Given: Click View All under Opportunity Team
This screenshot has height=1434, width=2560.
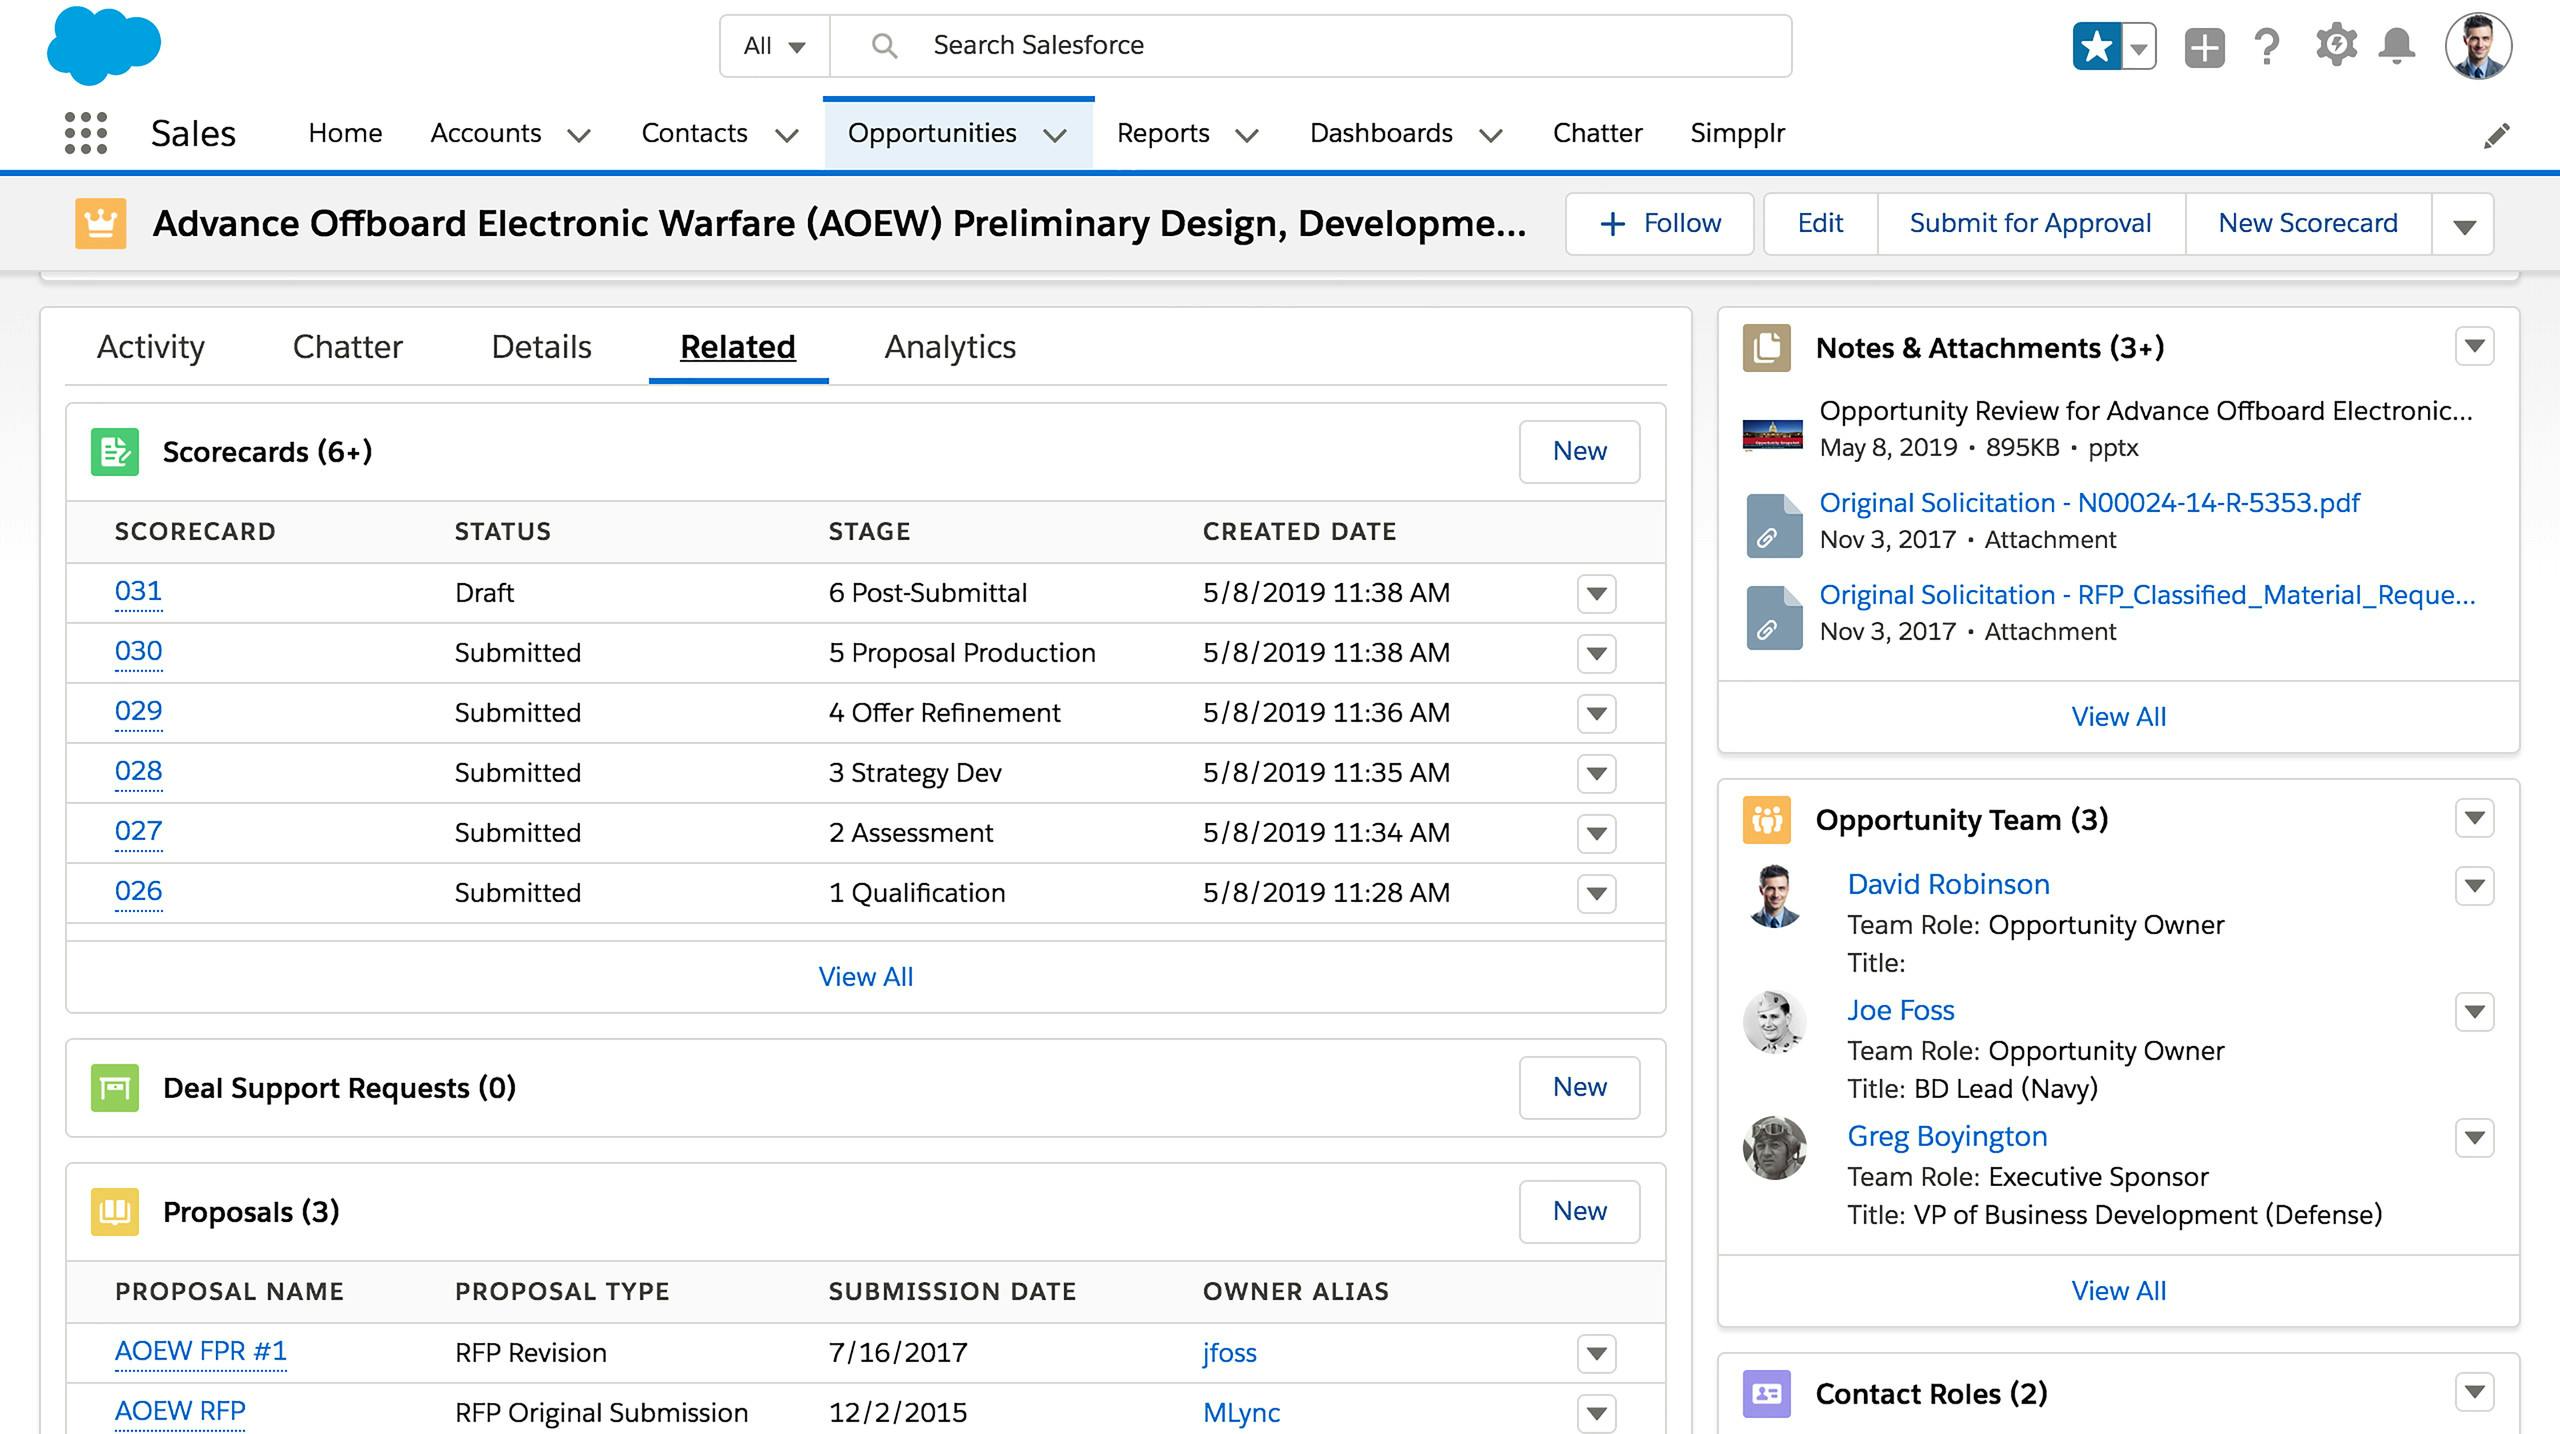Looking at the screenshot, I should [x=2119, y=1291].
